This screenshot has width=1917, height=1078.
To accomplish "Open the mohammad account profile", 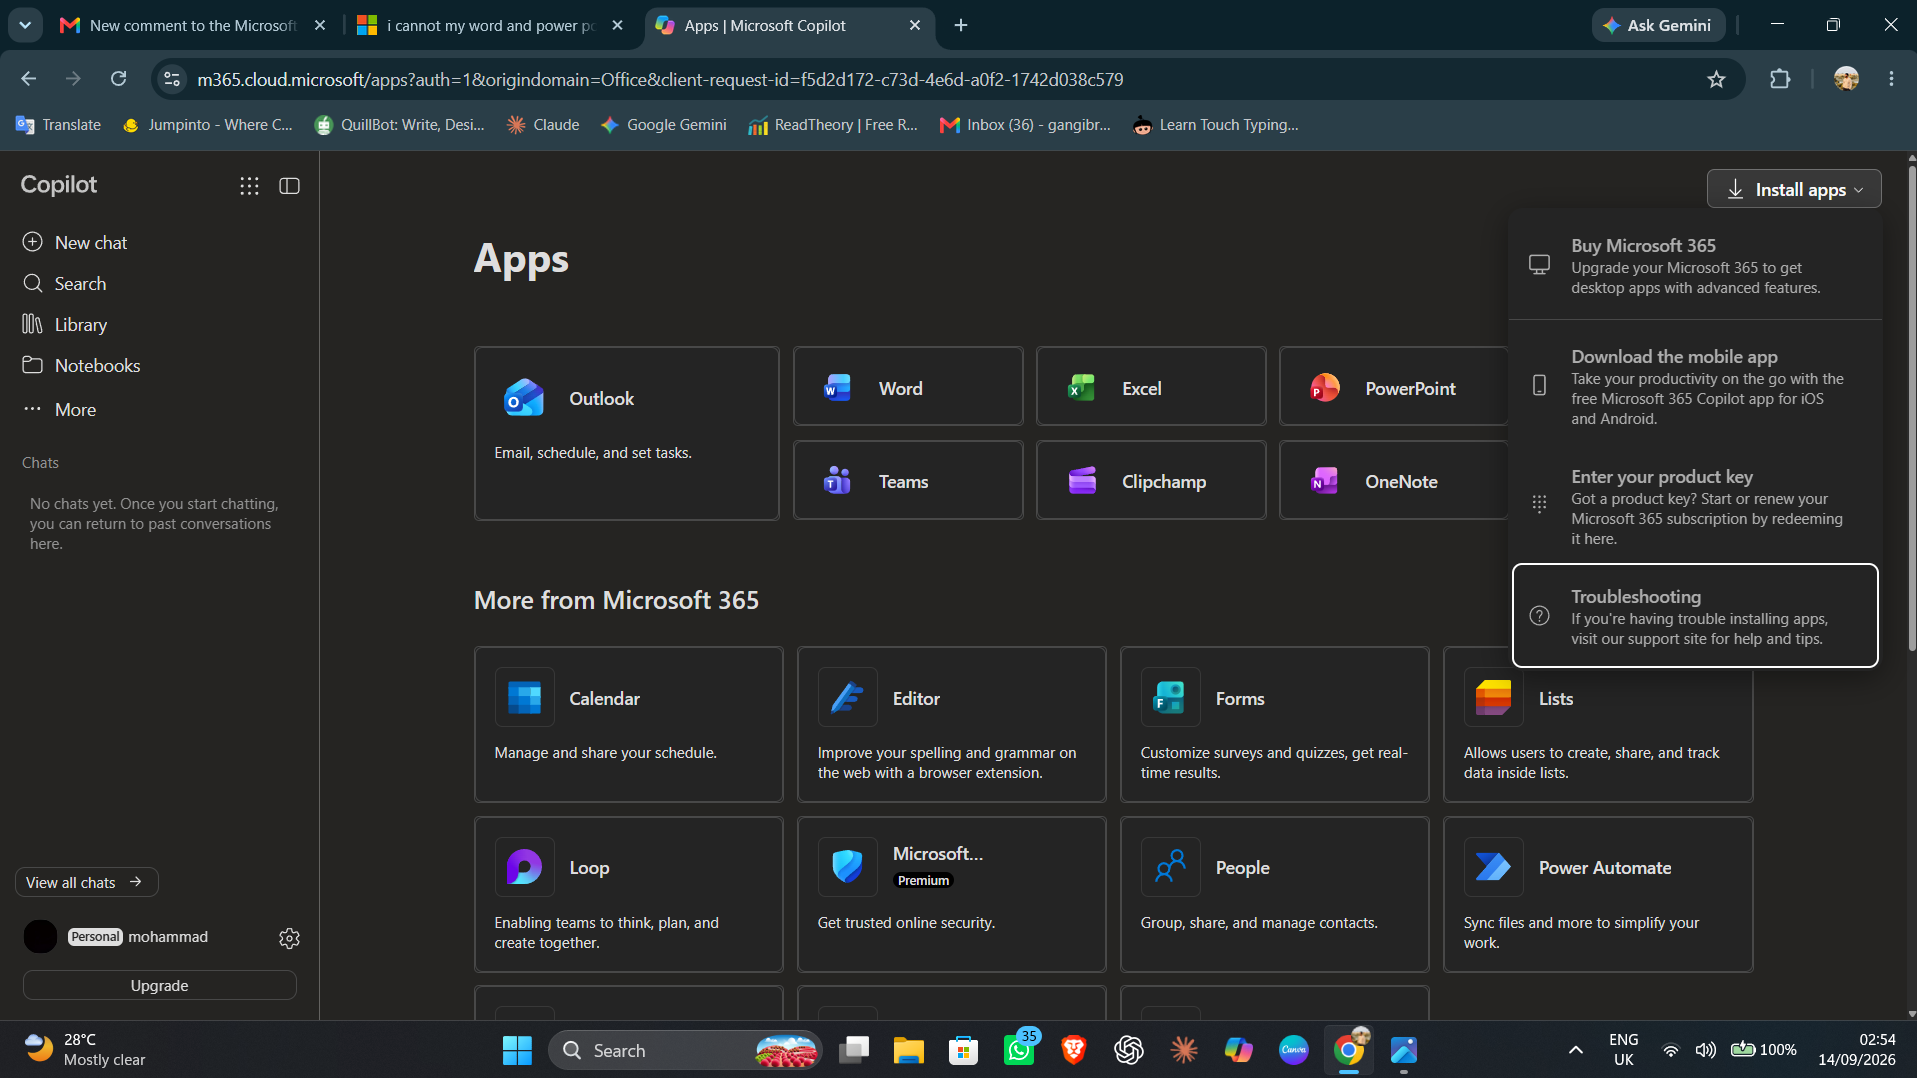I will coord(118,937).
